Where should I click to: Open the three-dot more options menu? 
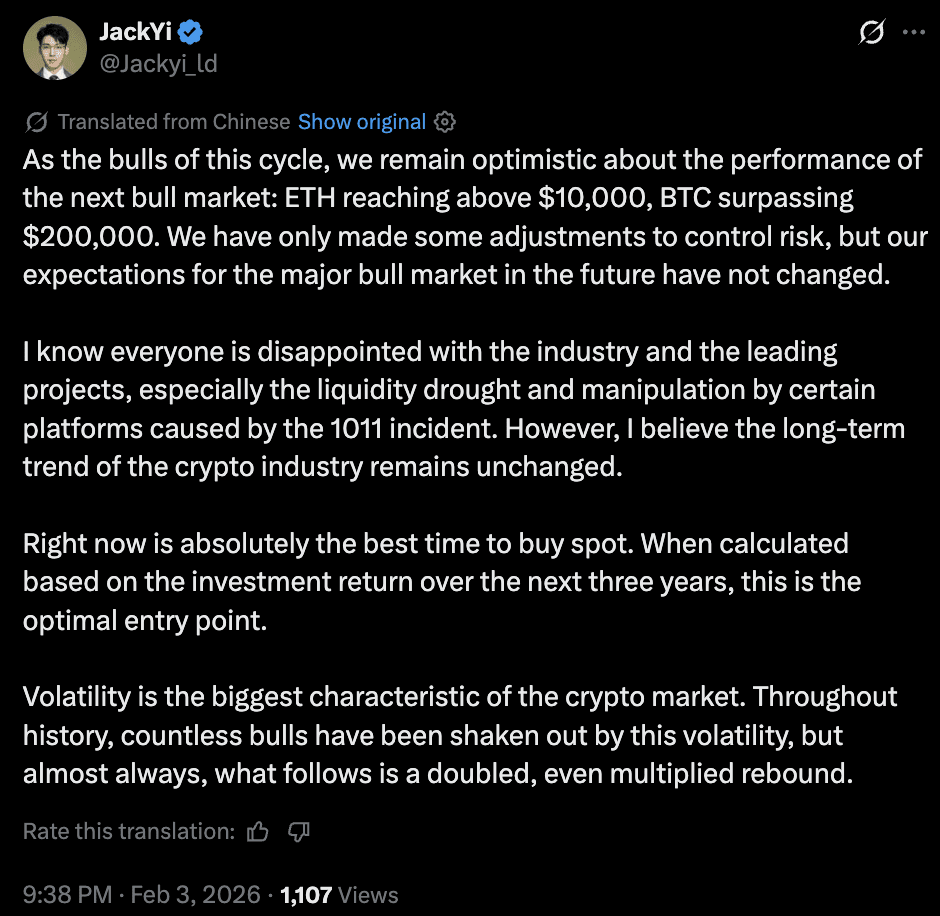point(913,33)
